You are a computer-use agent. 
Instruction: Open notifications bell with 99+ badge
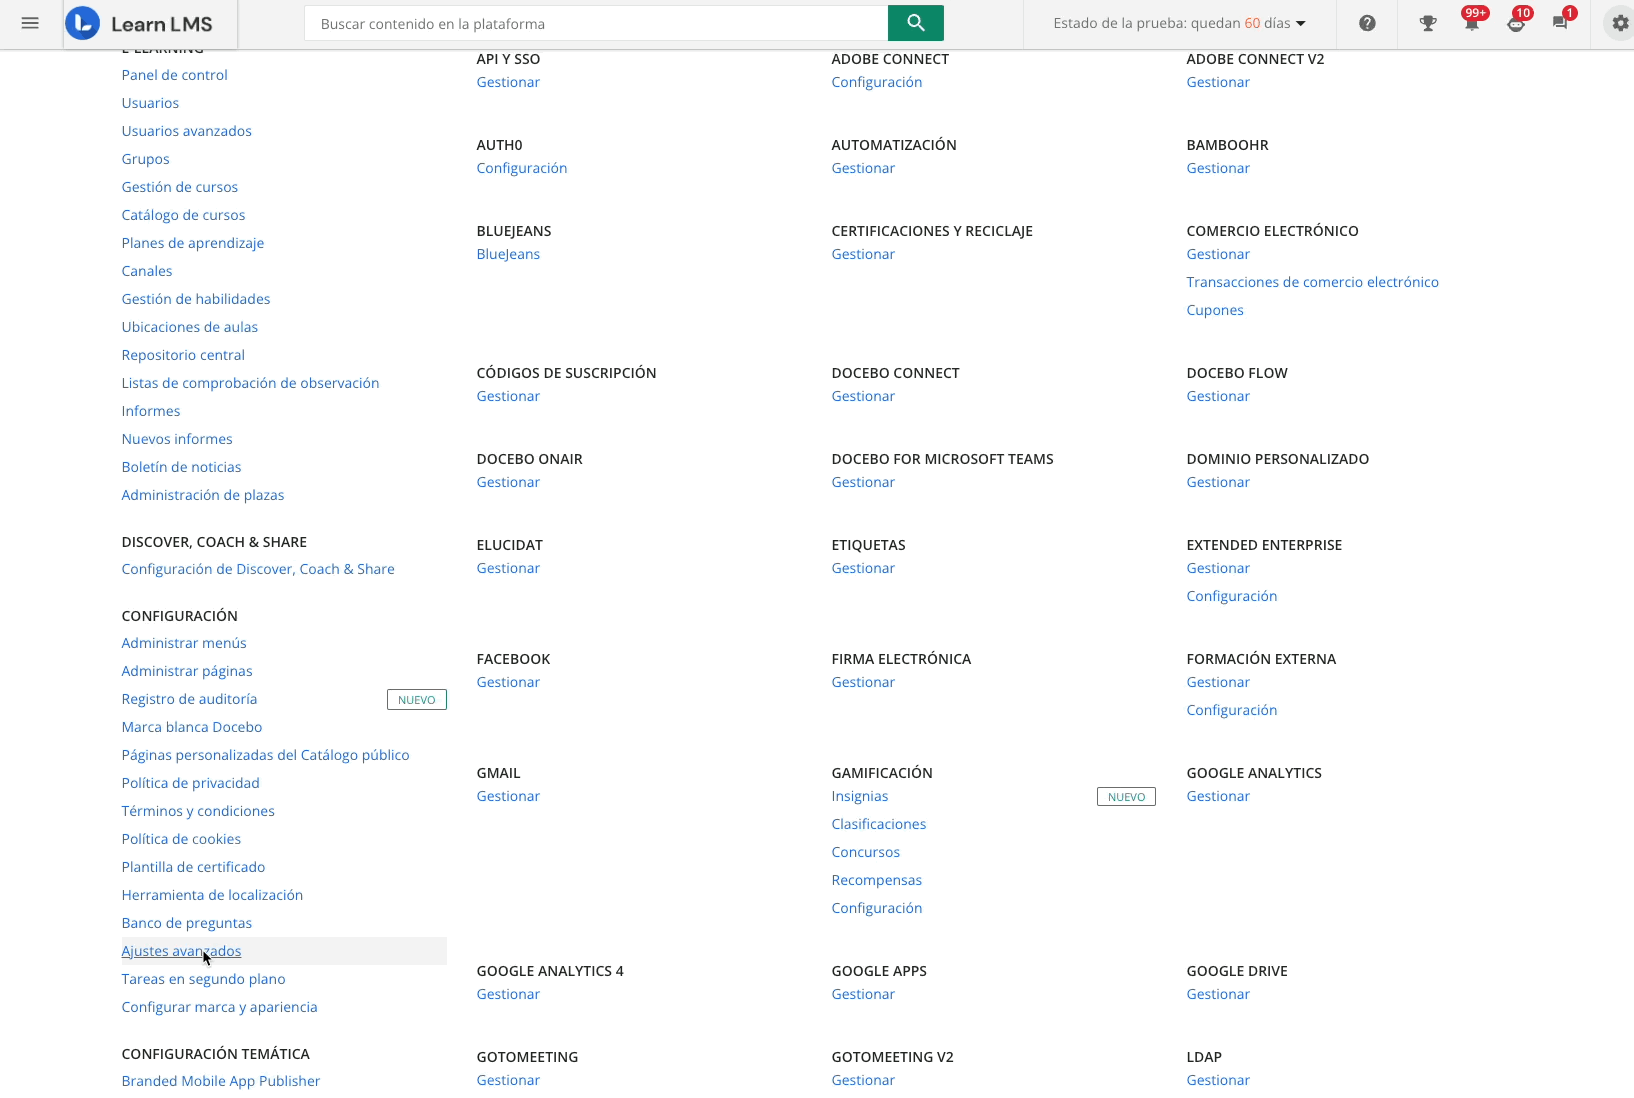pos(1472,22)
